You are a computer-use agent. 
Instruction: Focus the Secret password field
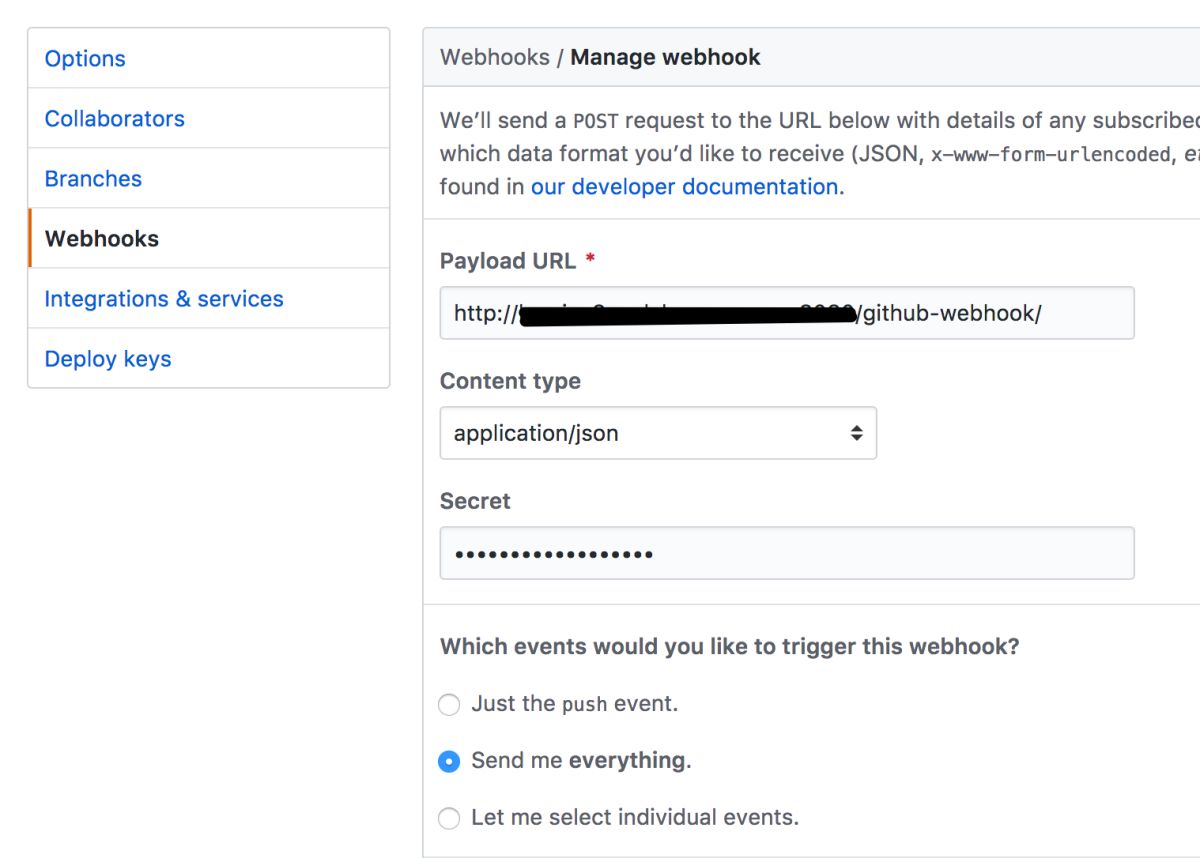787,553
